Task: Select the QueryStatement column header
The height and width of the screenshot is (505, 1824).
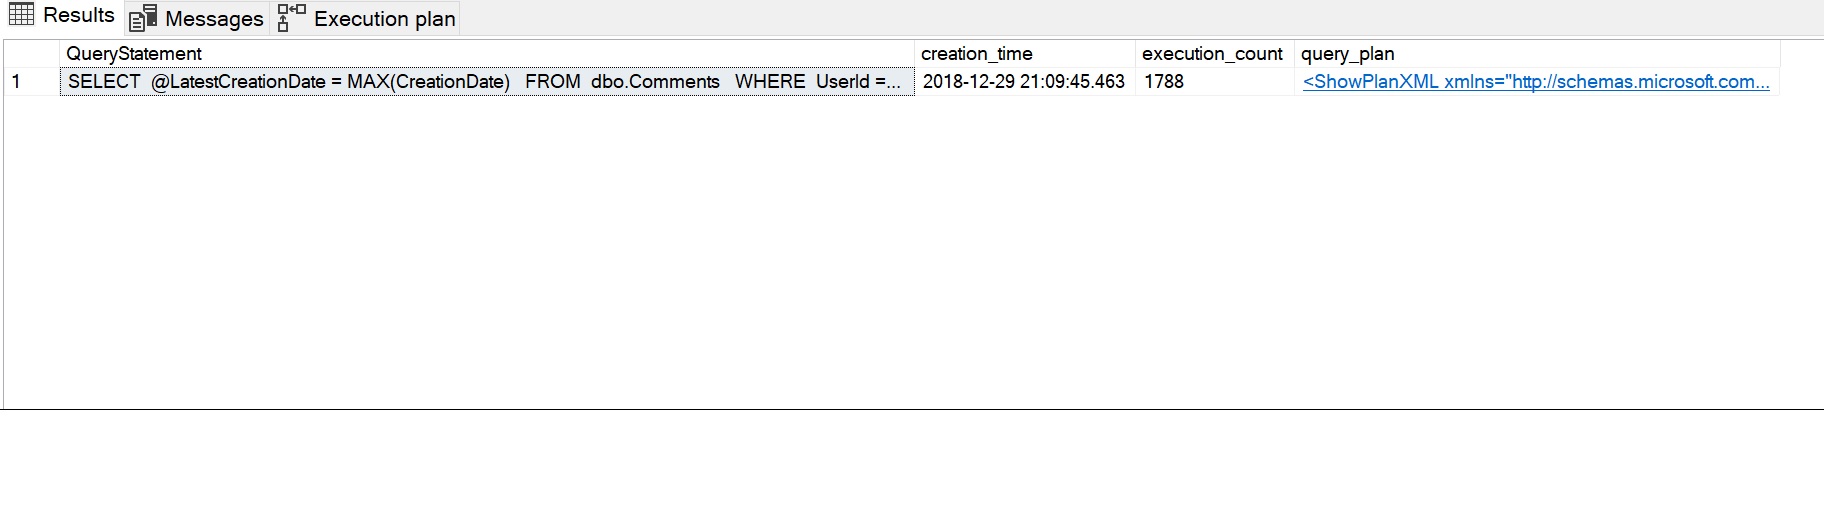Action: [x=134, y=54]
